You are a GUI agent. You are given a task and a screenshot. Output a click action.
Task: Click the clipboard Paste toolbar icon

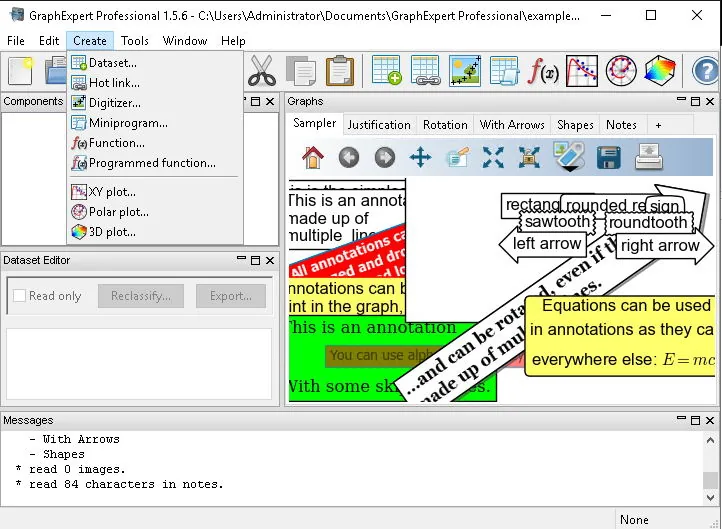(x=340, y=71)
